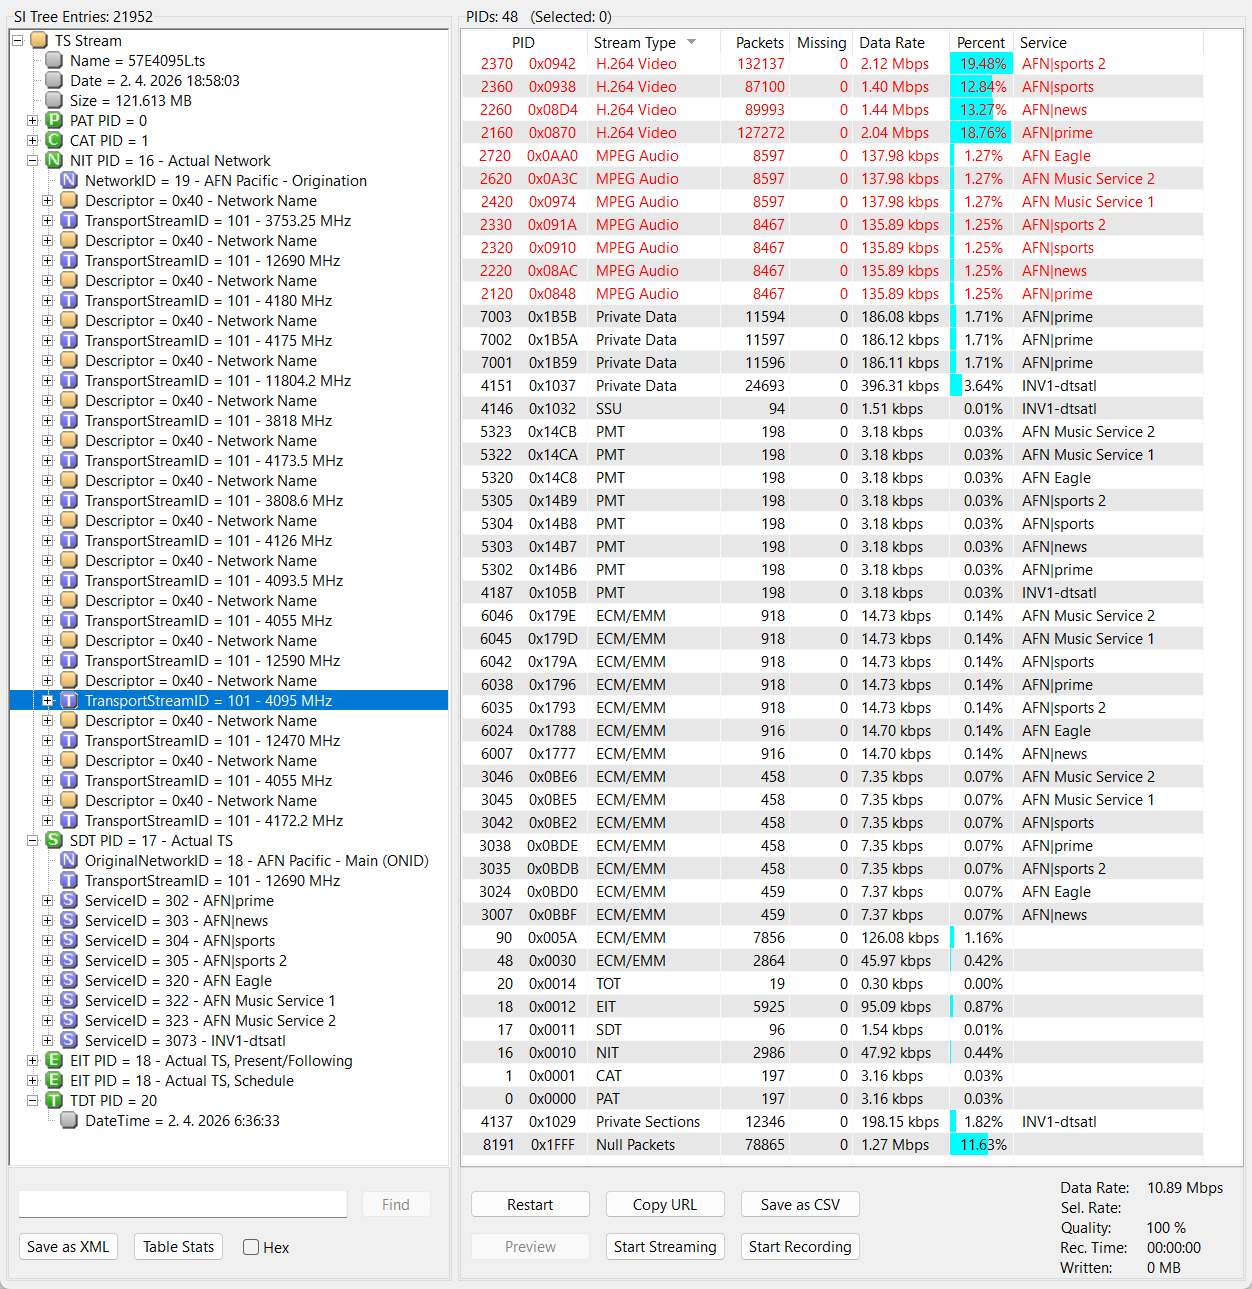Collapse the NIT PID = 16 node

[x=32, y=161]
